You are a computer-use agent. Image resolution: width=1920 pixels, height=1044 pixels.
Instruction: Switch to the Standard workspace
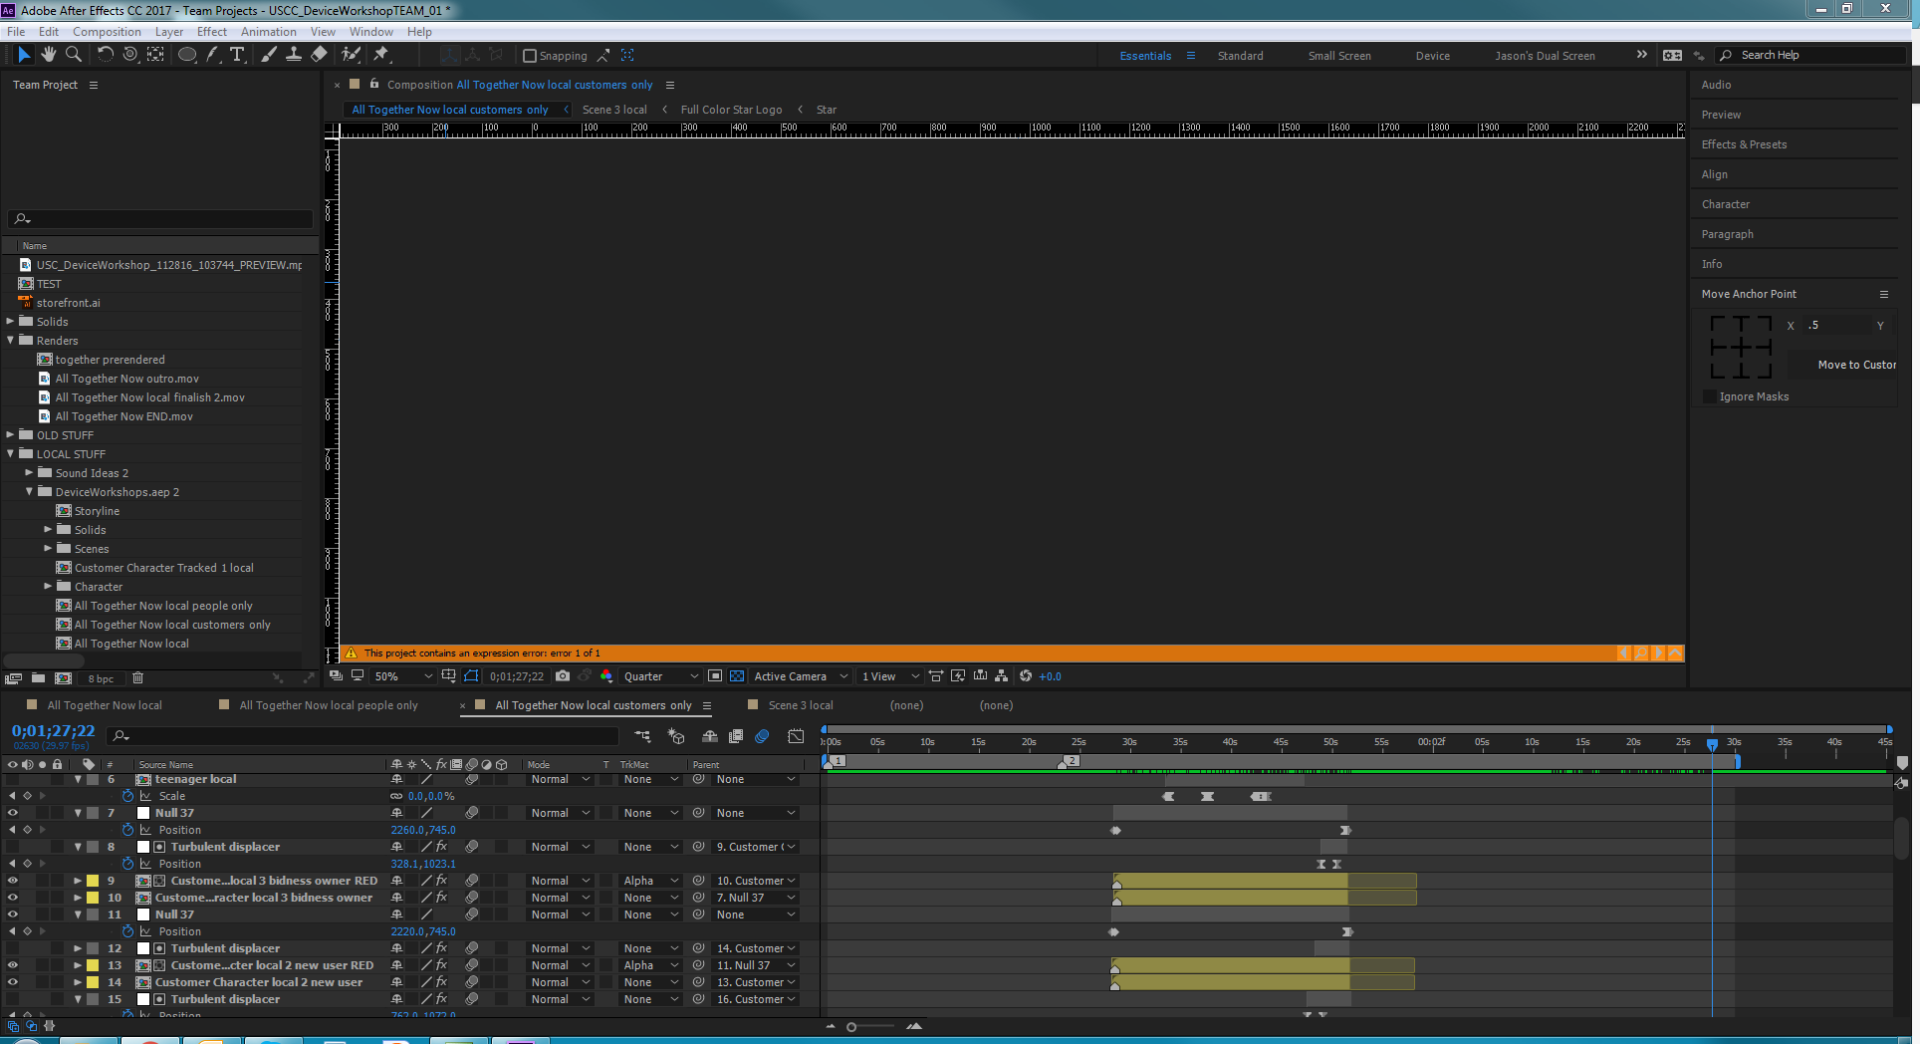click(1240, 56)
